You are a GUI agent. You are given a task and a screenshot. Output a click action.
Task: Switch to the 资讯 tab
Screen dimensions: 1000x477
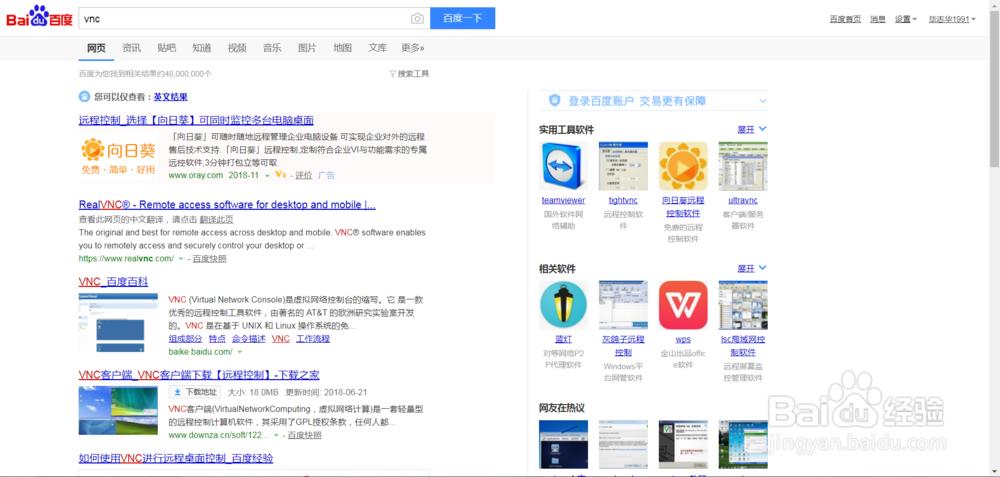[x=131, y=48]
